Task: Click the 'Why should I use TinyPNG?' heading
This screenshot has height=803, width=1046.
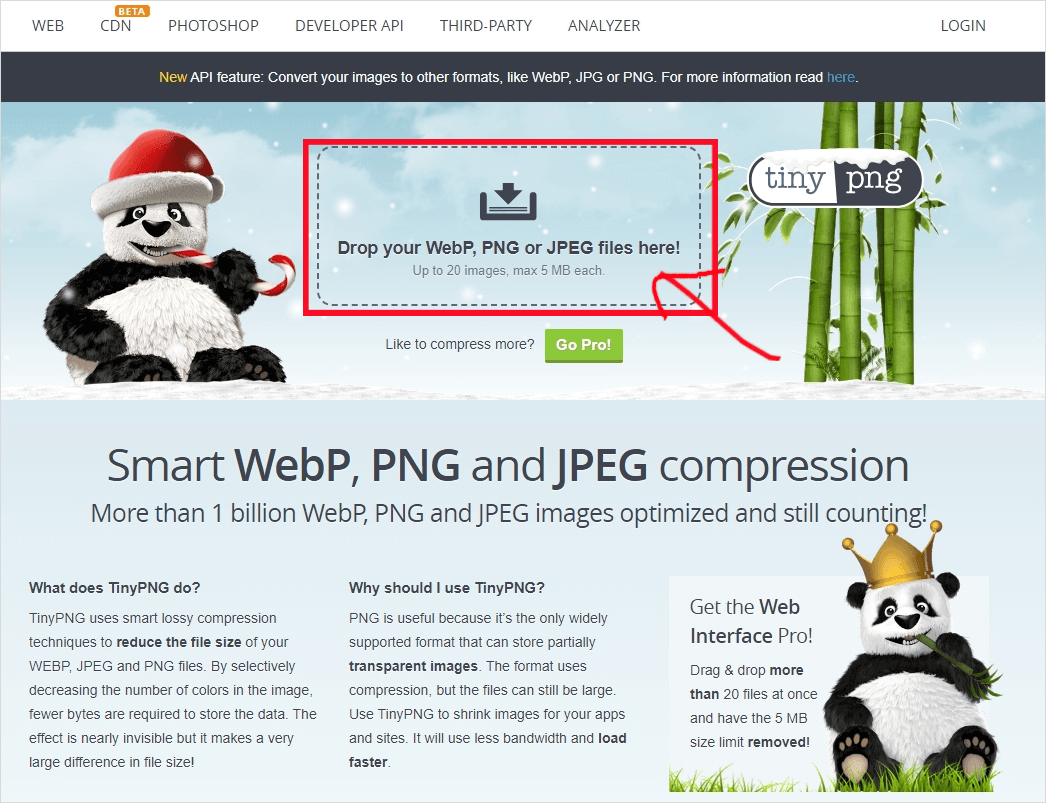Action: 447,588
